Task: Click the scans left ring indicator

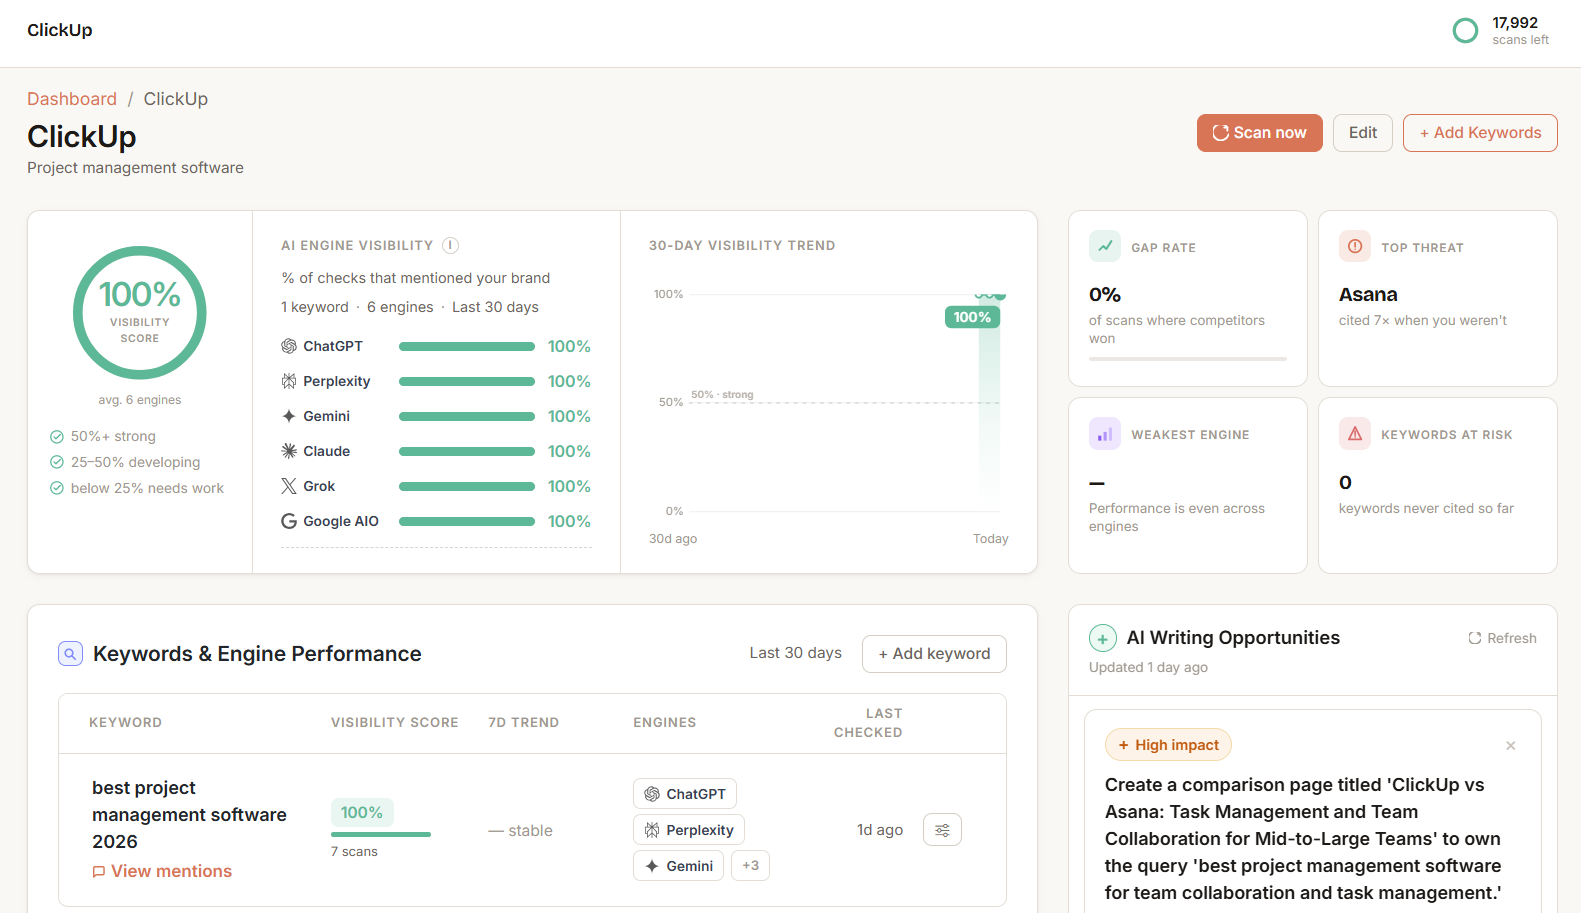Action: (1465, 31)
